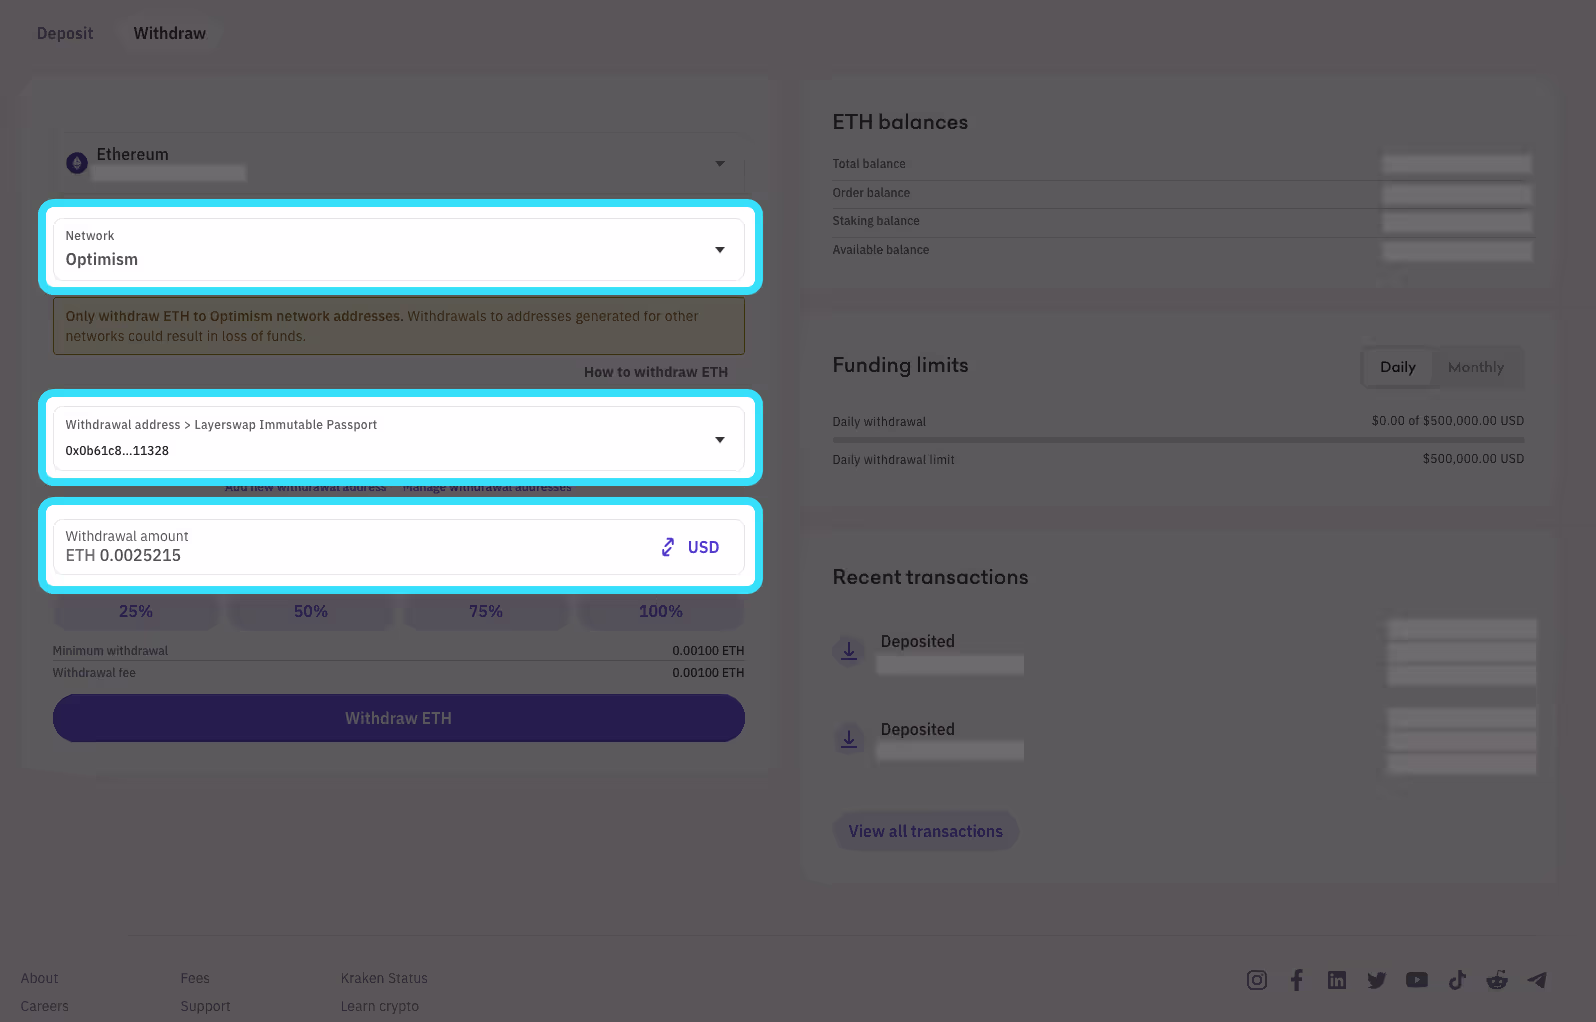Select 100% of balance
The height and width of the screenshot is (1022, 1596).
click(x=661, y=611)
